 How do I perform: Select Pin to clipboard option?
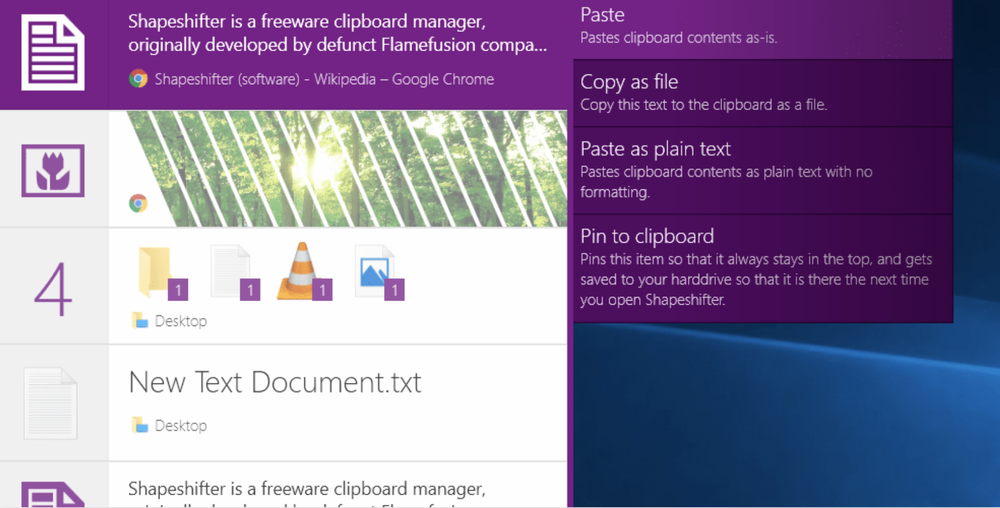click(x=763, y=269)
